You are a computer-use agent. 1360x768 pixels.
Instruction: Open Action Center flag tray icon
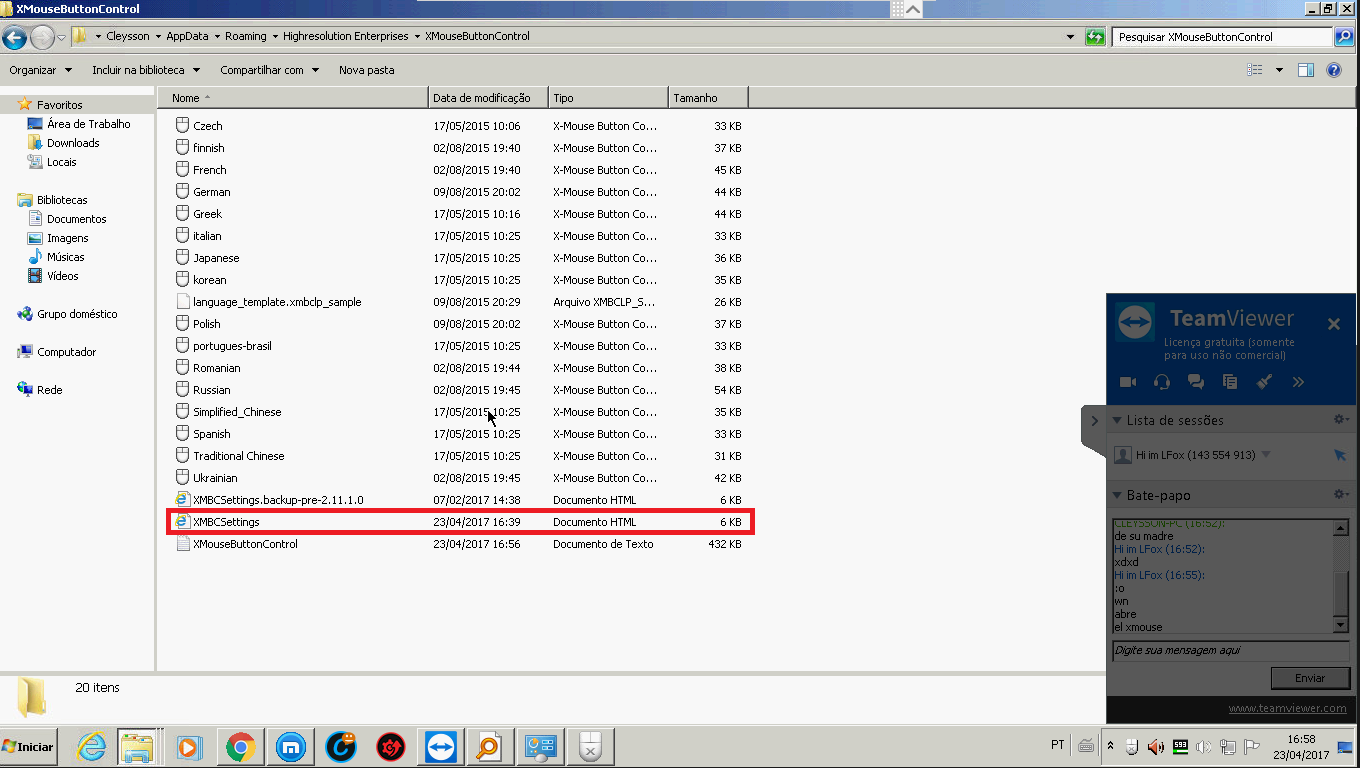tap(1250, 746)
